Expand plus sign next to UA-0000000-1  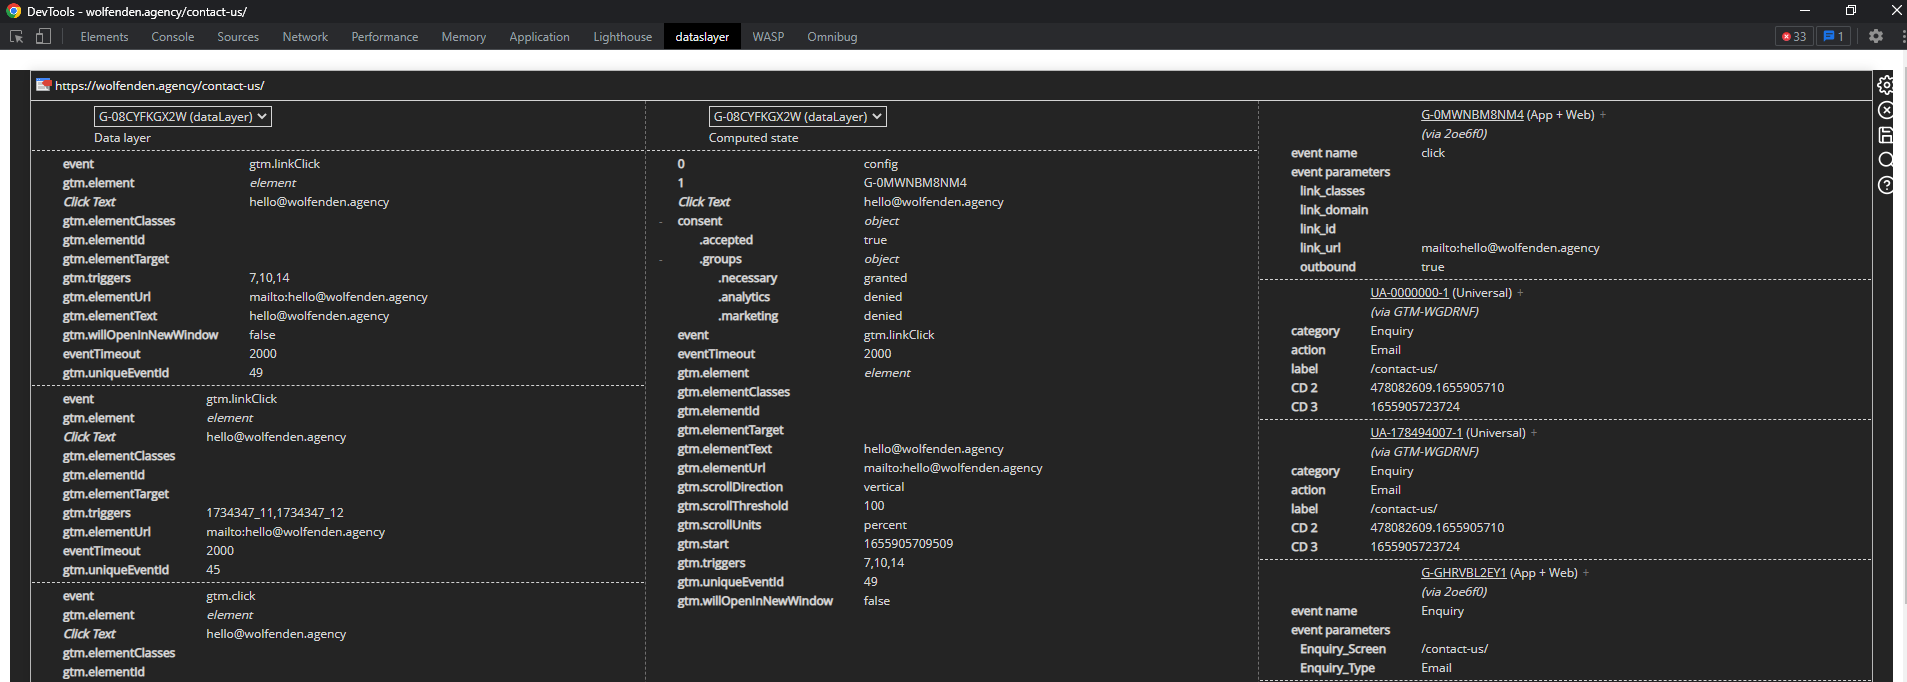[x=1521, y=293]
